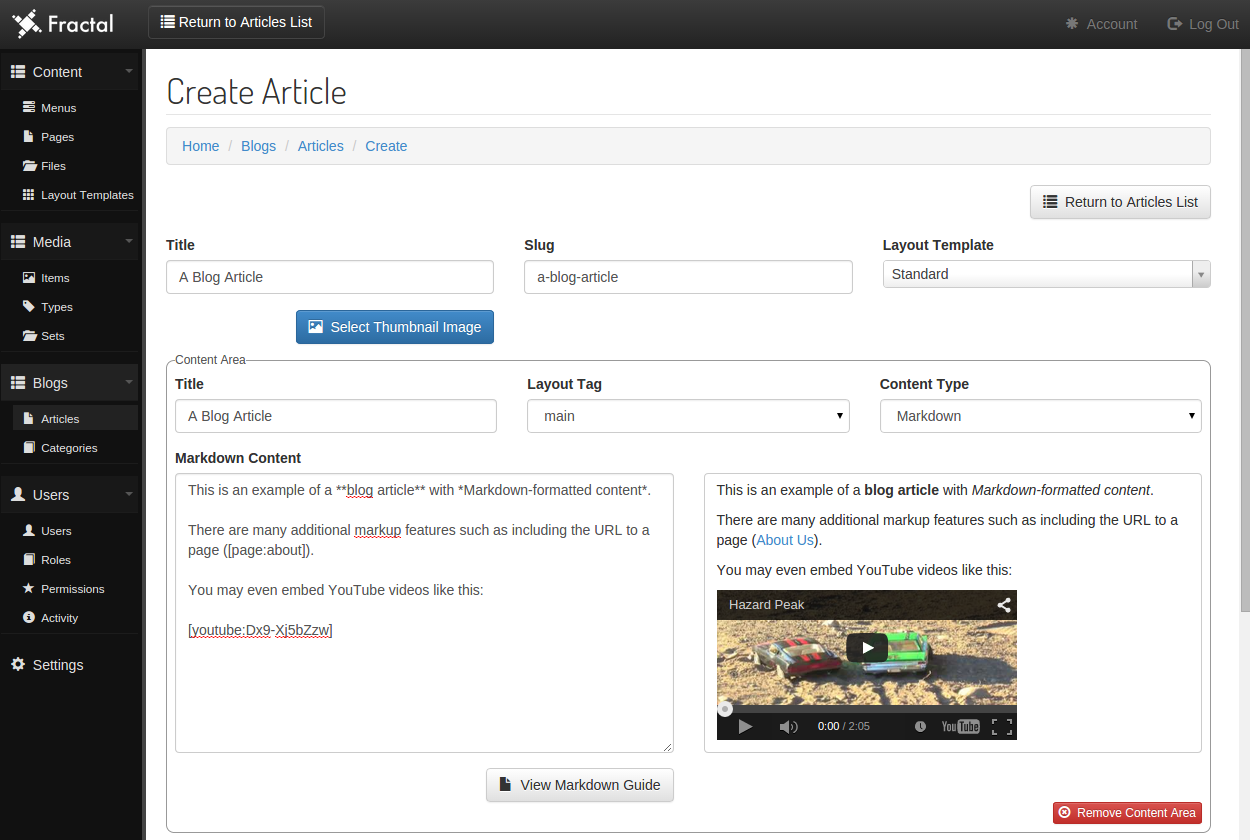Play the Hazard Peak video
1250x840 pixels.
(x=866, y=647)
